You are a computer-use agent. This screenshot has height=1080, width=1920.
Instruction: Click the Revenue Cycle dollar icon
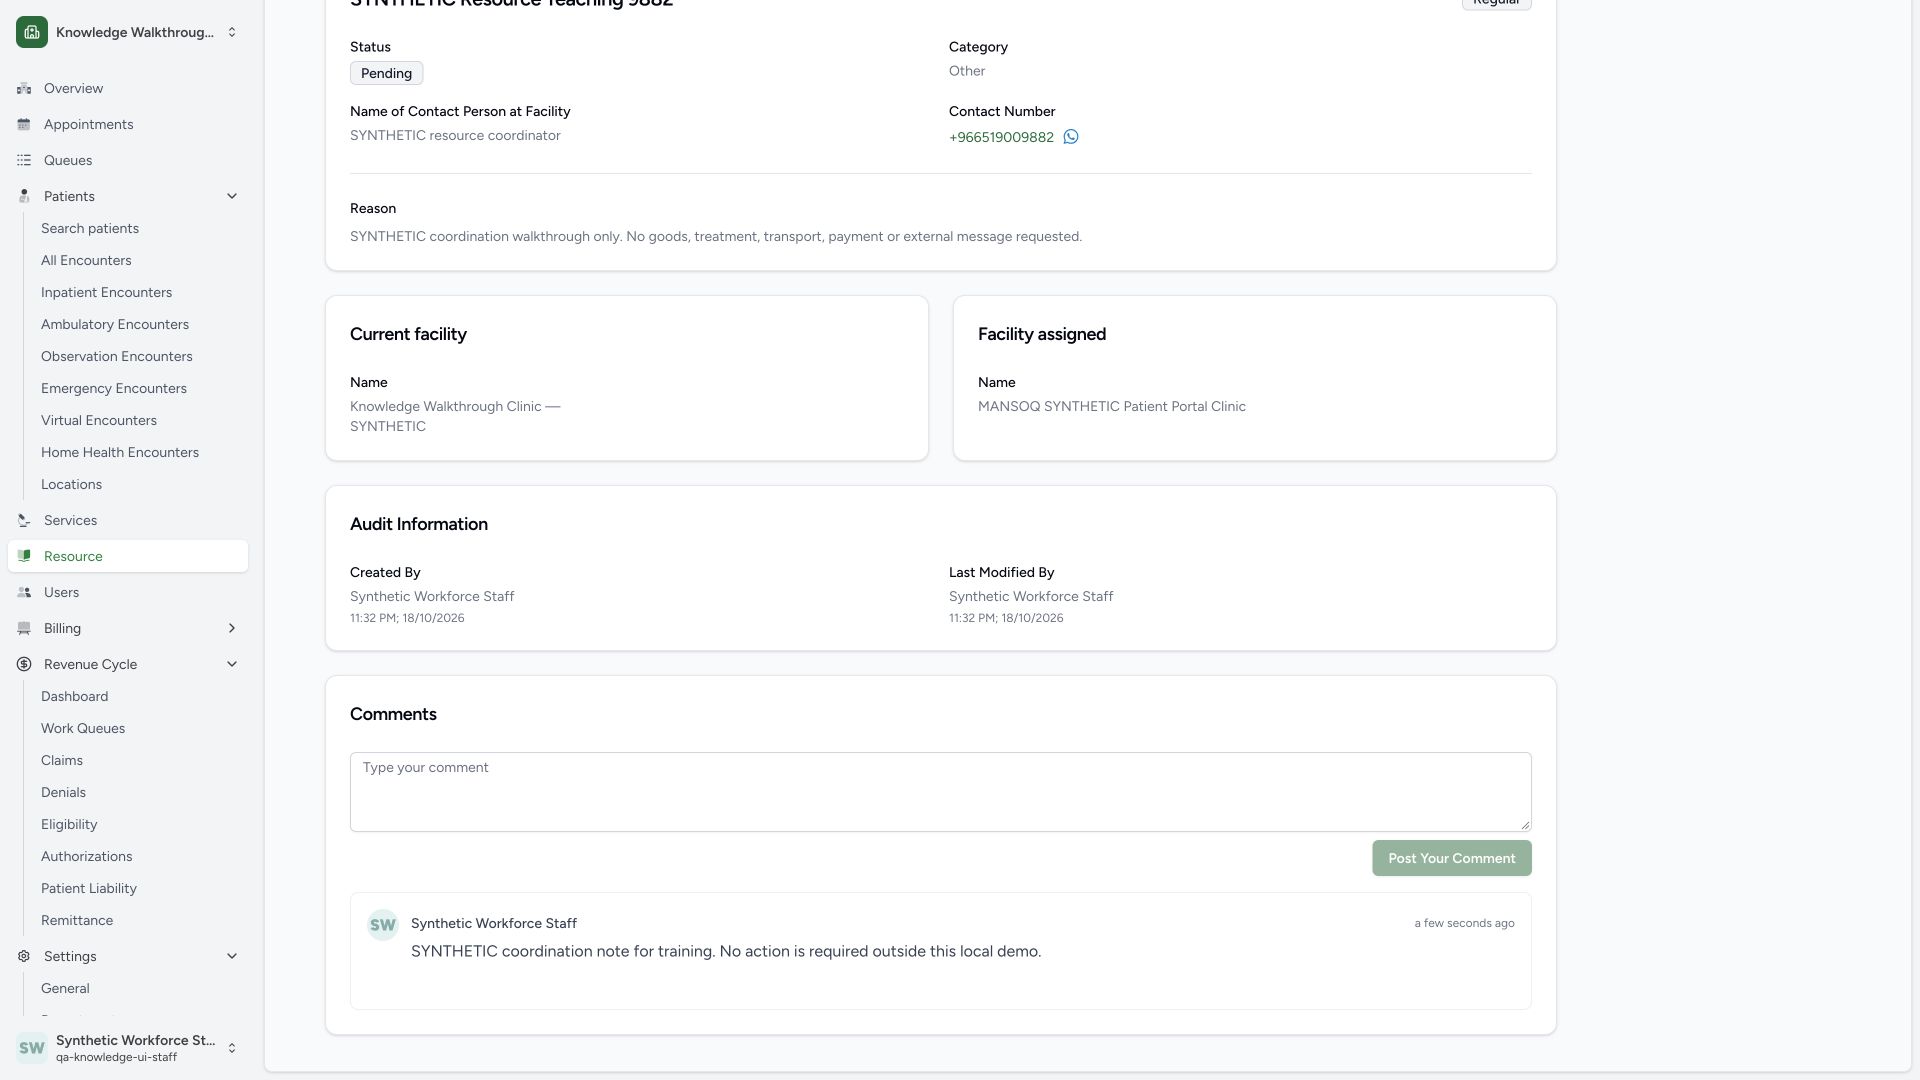(24, 664)
